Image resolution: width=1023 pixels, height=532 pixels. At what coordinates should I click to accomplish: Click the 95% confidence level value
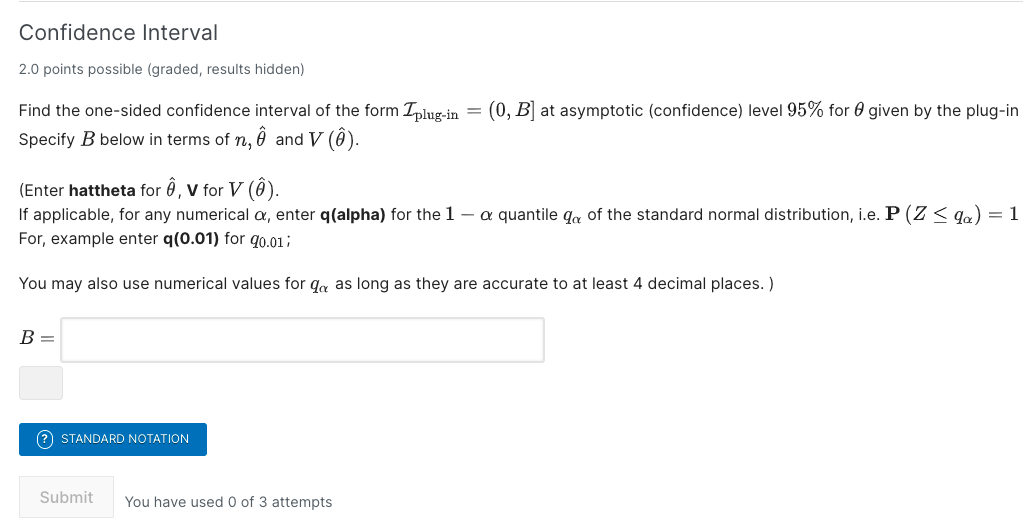pyautogui.click(x=805, y=110)
